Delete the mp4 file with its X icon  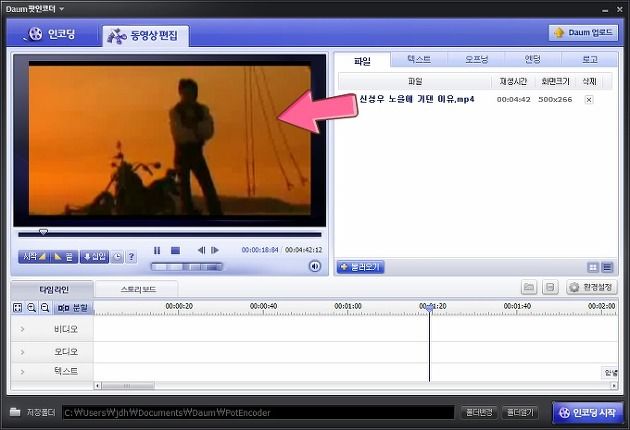click(x=589, y=99)
